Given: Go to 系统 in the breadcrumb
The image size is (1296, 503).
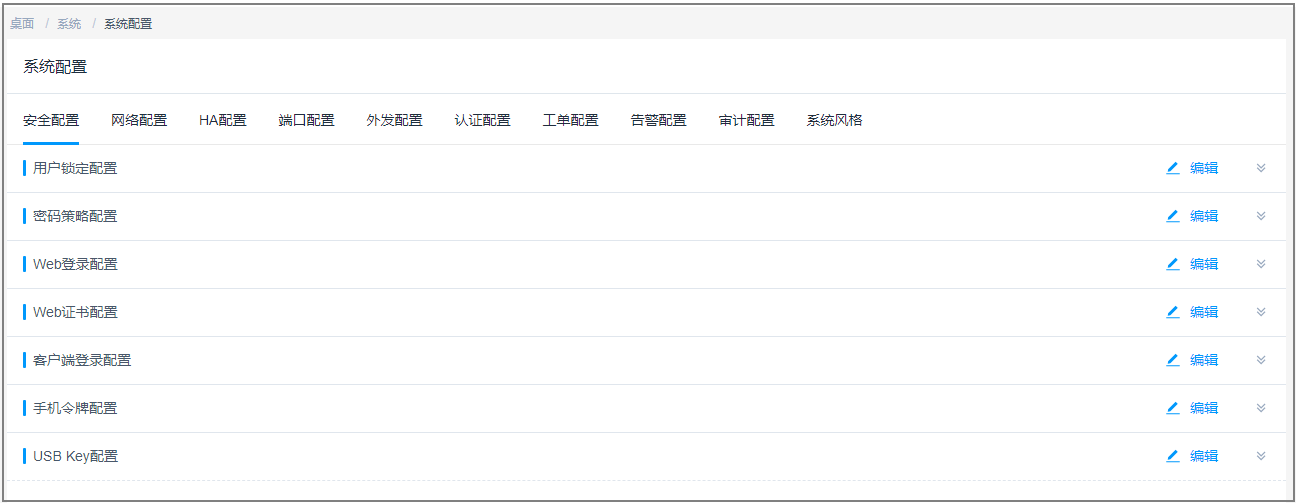Looking at the screenshot, I should (x=69, y=23).
